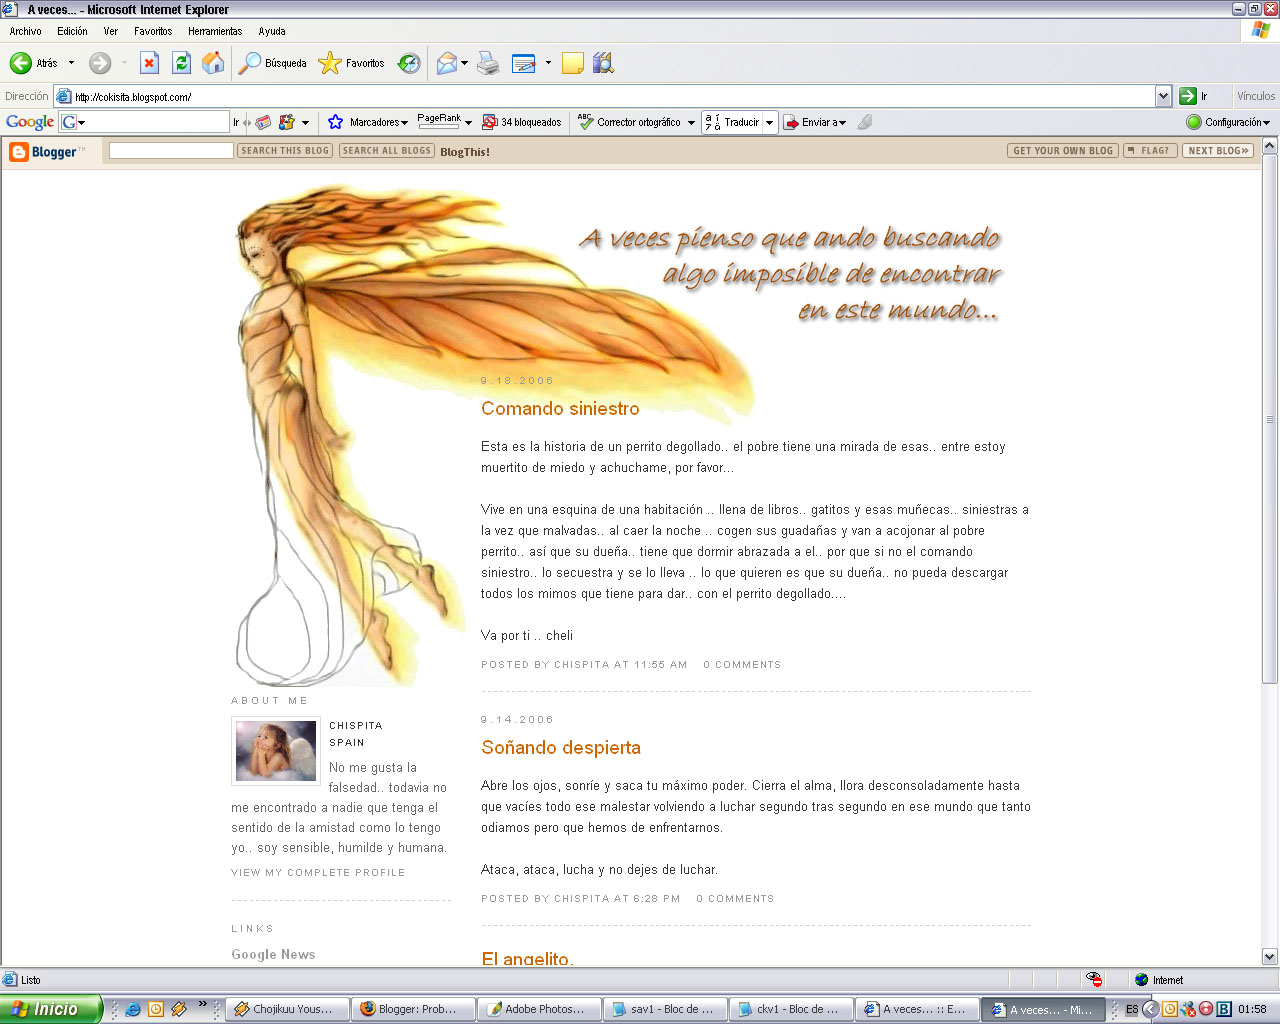The height and width of the screenshot is (1024, 1280).
Task: Open the Ver menu
Action: [111, 31]
